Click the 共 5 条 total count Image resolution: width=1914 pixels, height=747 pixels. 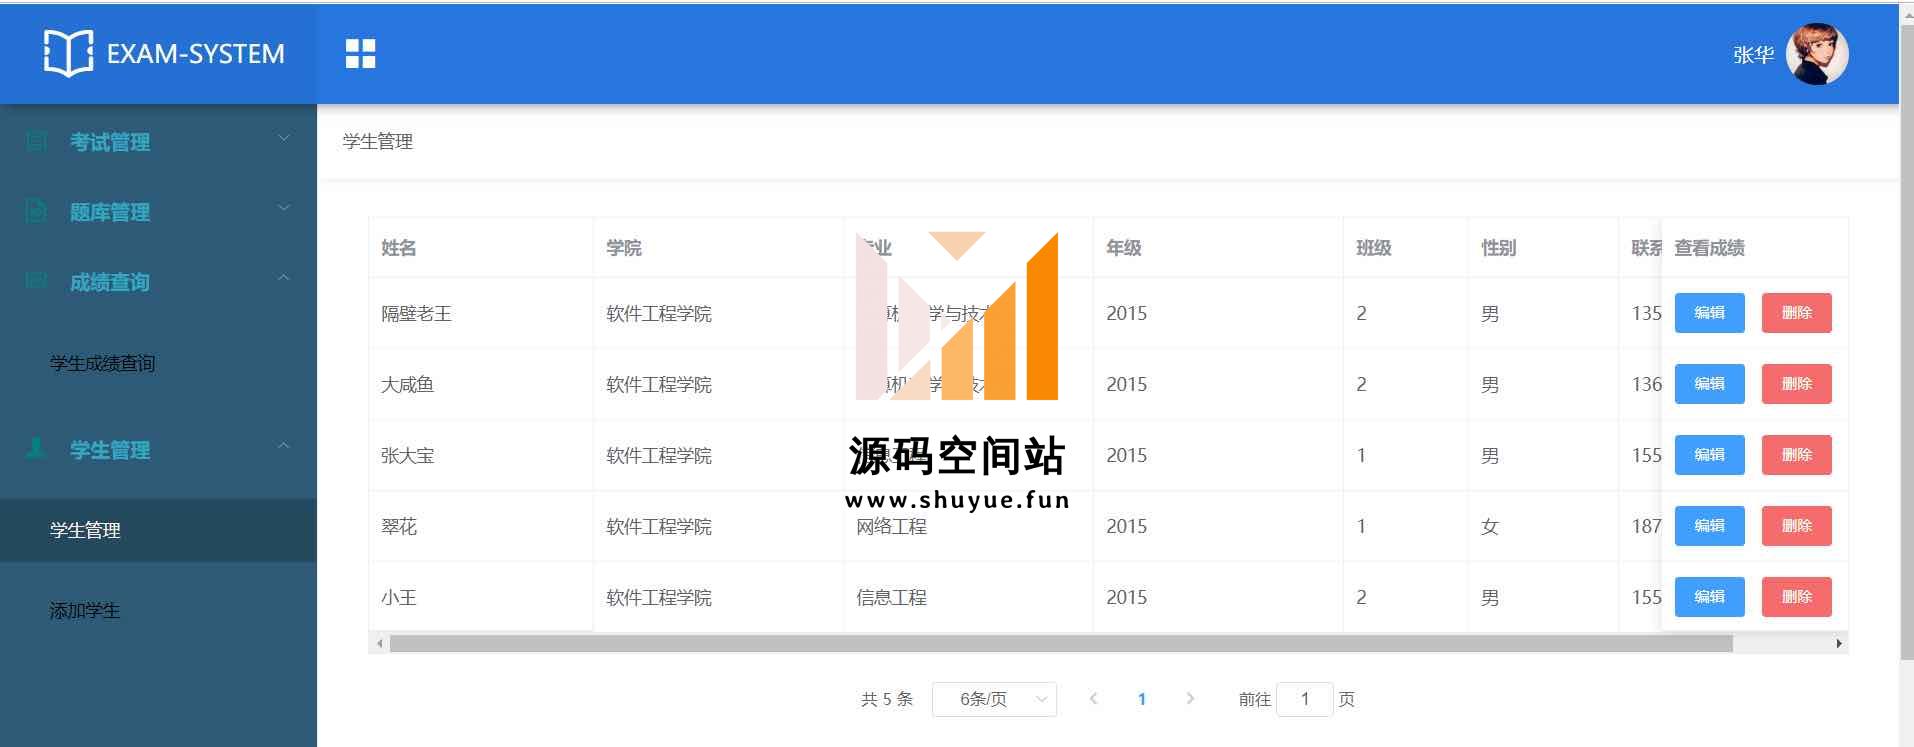click(x=887, y=699)
